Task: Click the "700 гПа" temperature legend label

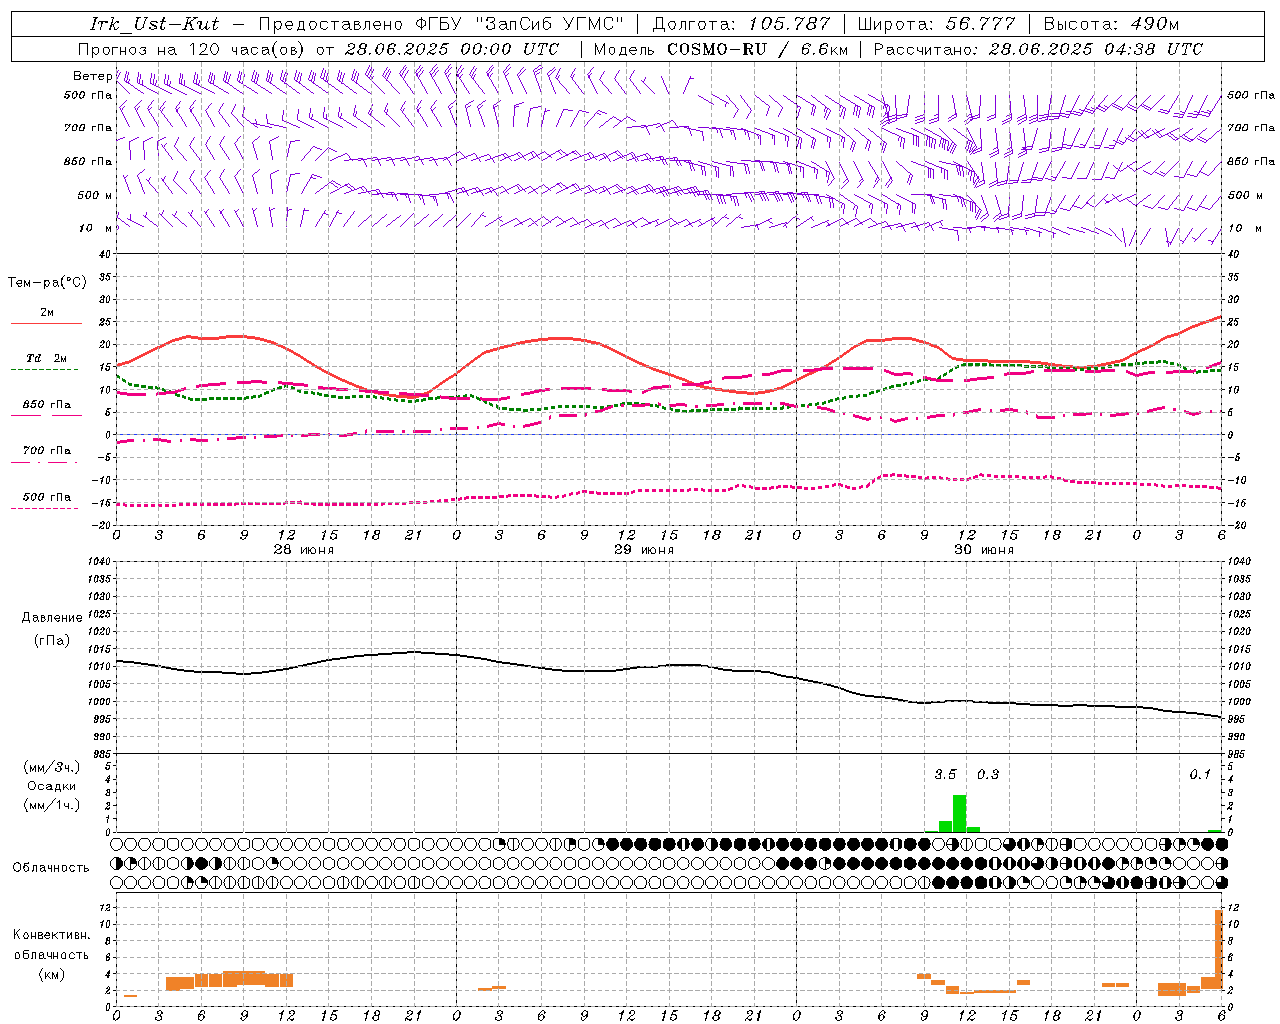Action: pos(47,450)
